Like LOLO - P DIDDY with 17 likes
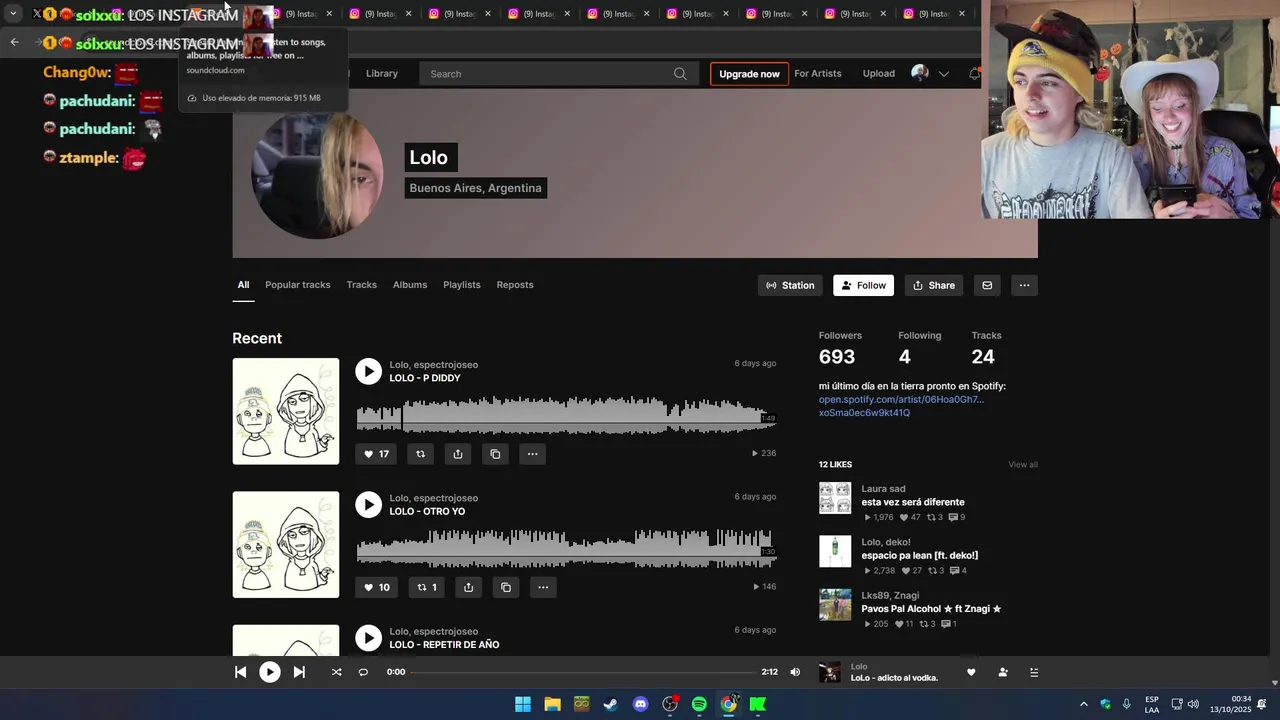This screenshot has height=720, width=1280. click(376, 454)
